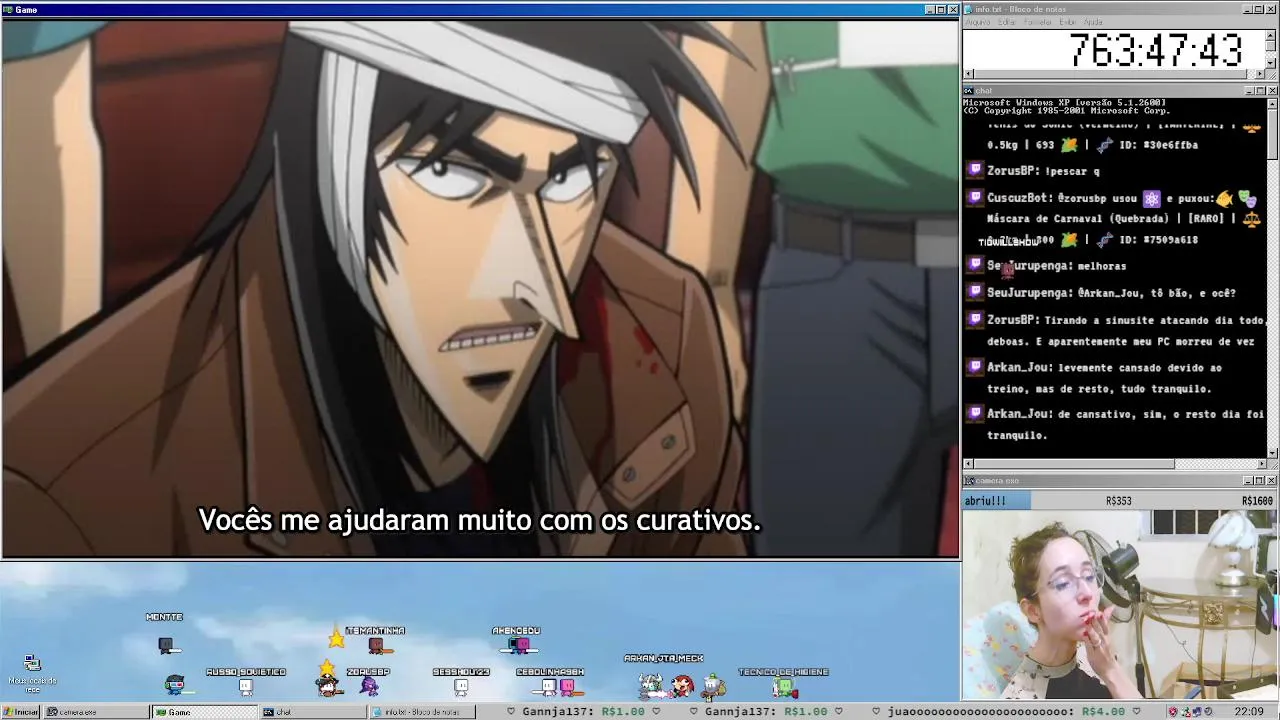Viewport: 1280px width, 720px height.
Task: Click chat horizontal scroll left arrow
Action: click(968, 464)
